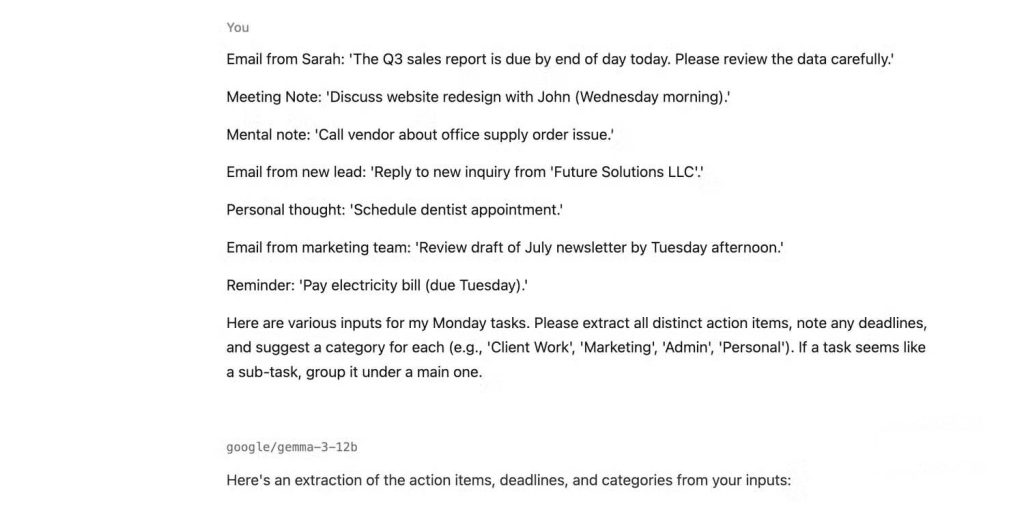Click the 'Here's an extraction' response line
This screenshot has height=507, width=1024.
pos(509,481)
